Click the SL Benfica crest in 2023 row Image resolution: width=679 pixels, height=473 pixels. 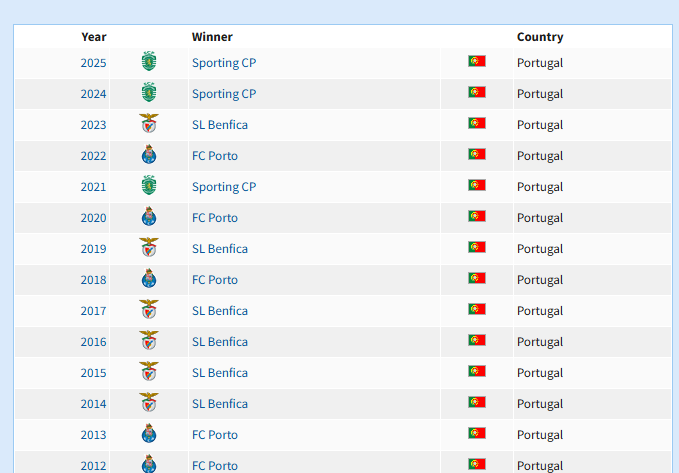coord(149,123)
